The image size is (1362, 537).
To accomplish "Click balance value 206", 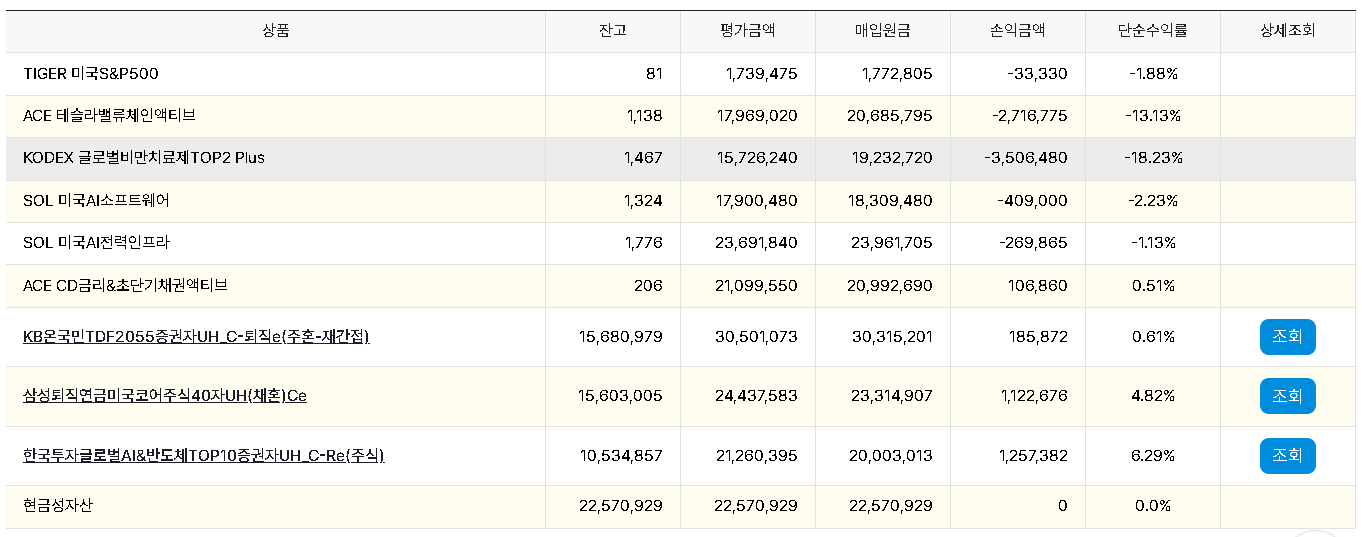I will (x=648, y=286).
